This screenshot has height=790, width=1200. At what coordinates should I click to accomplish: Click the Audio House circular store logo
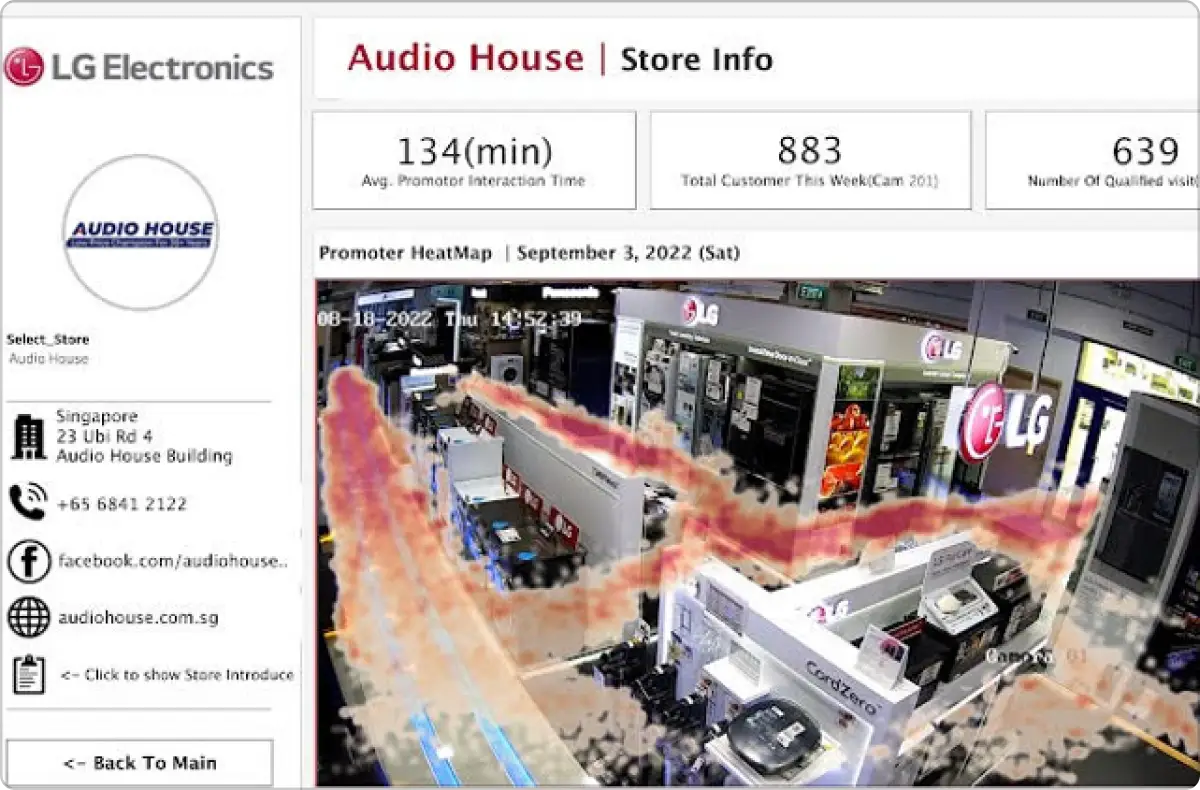[x=139, y=232]
